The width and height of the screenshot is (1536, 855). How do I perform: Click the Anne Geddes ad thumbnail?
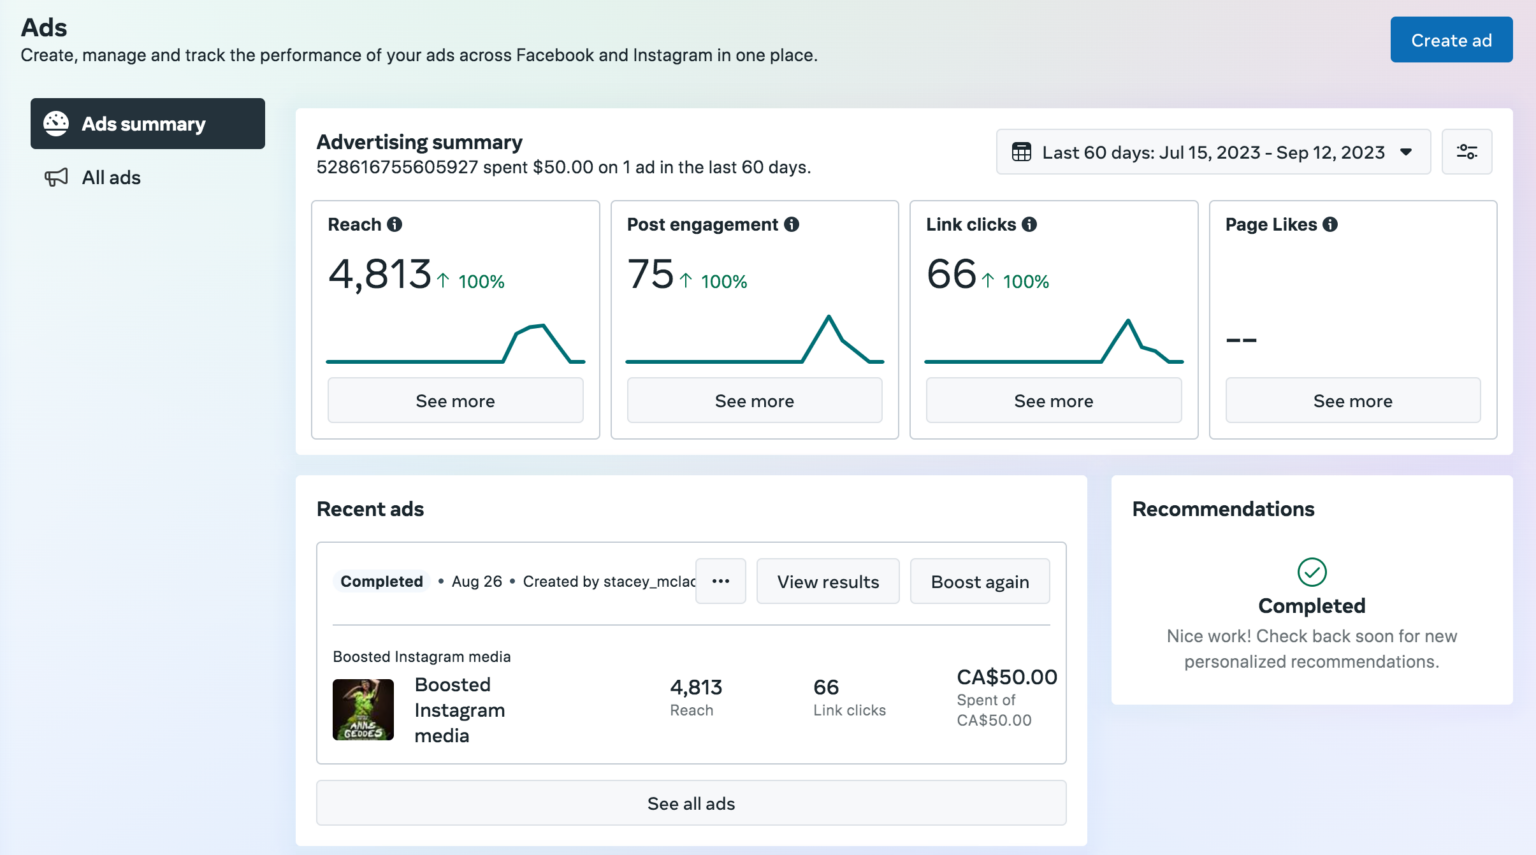coord(363,710)
